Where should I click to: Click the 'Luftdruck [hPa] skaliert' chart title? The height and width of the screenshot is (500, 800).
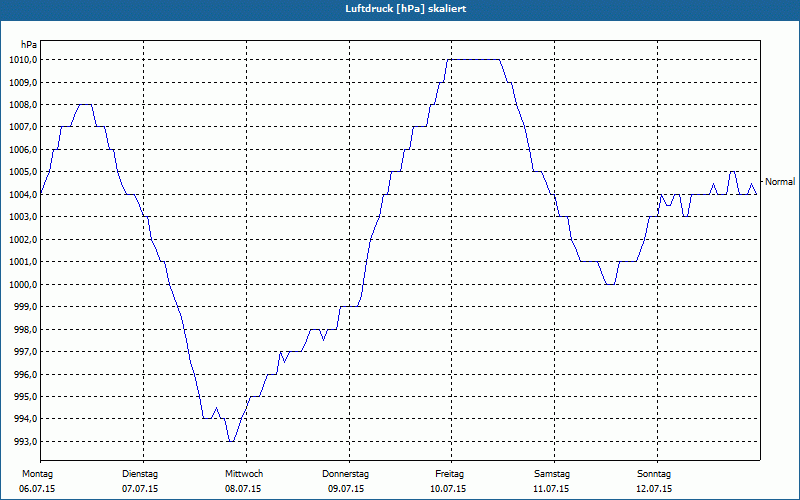pos(405,9)
